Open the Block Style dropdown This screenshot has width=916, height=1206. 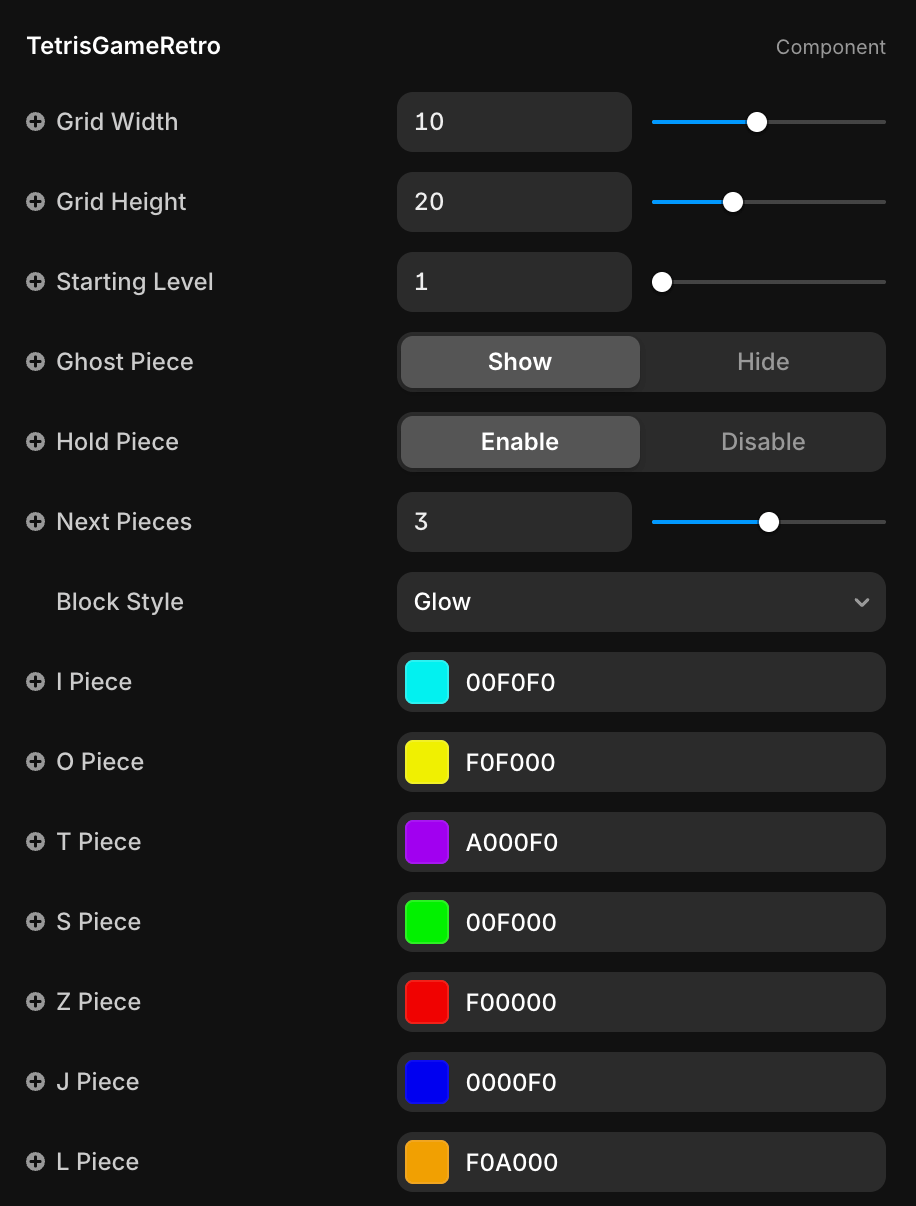tap(640, 602)
